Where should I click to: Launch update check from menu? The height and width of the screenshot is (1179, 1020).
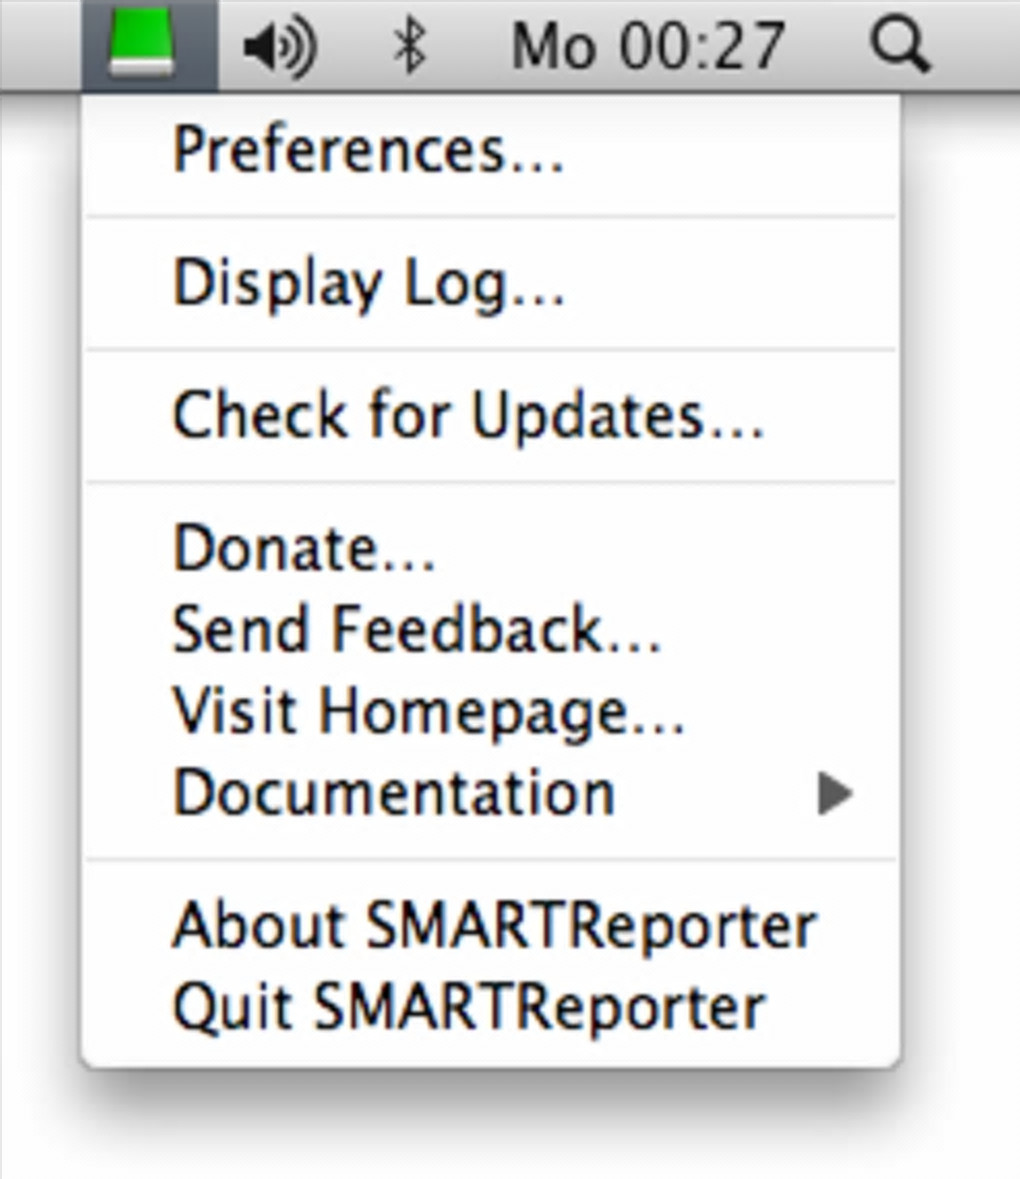pos(468,415)
